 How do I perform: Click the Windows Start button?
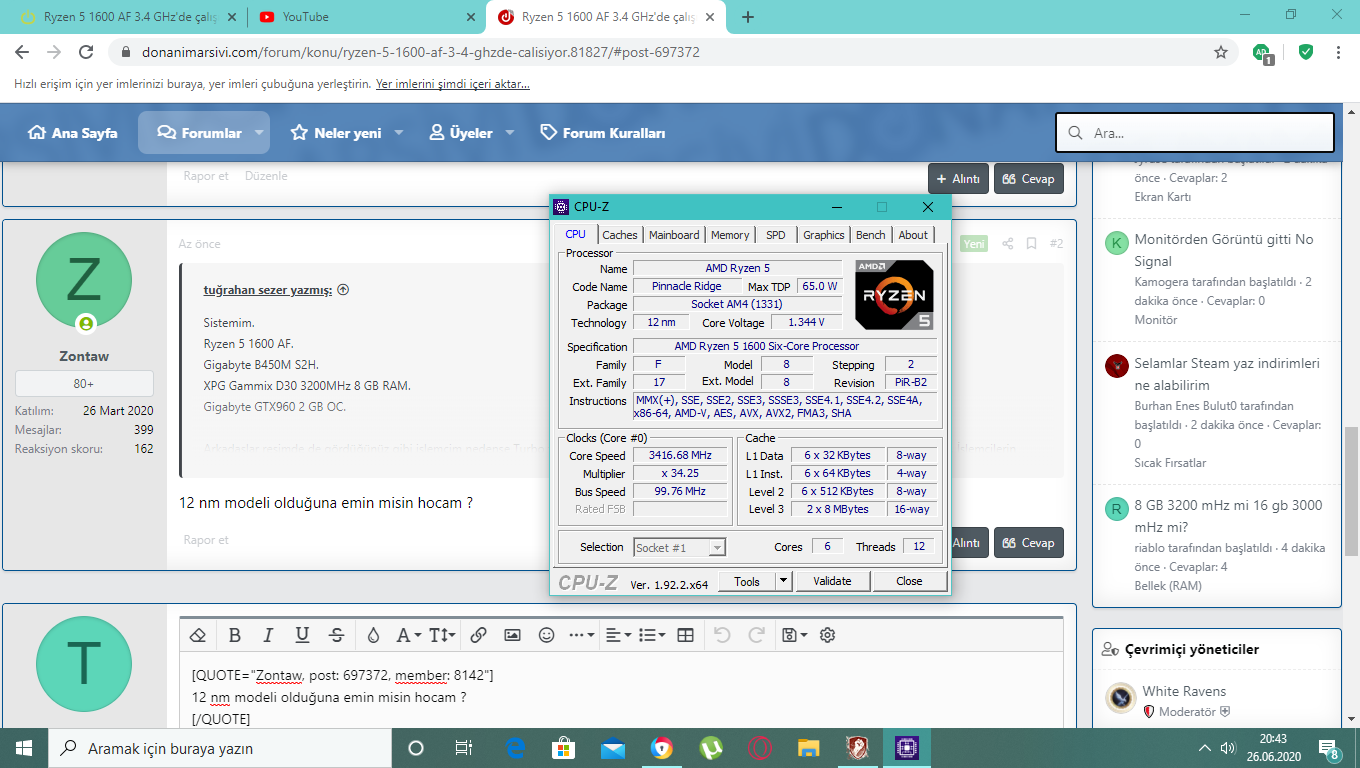pos(23,748)
